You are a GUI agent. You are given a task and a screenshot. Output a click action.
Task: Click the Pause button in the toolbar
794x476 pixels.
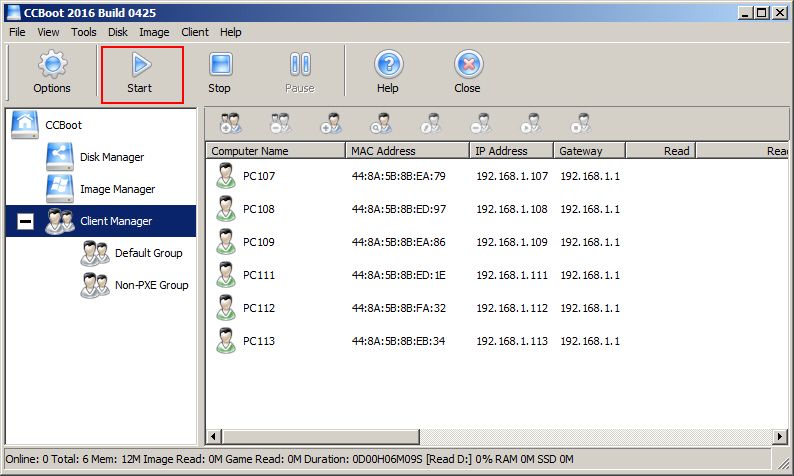pyautogui.click(x=300, y=72)
